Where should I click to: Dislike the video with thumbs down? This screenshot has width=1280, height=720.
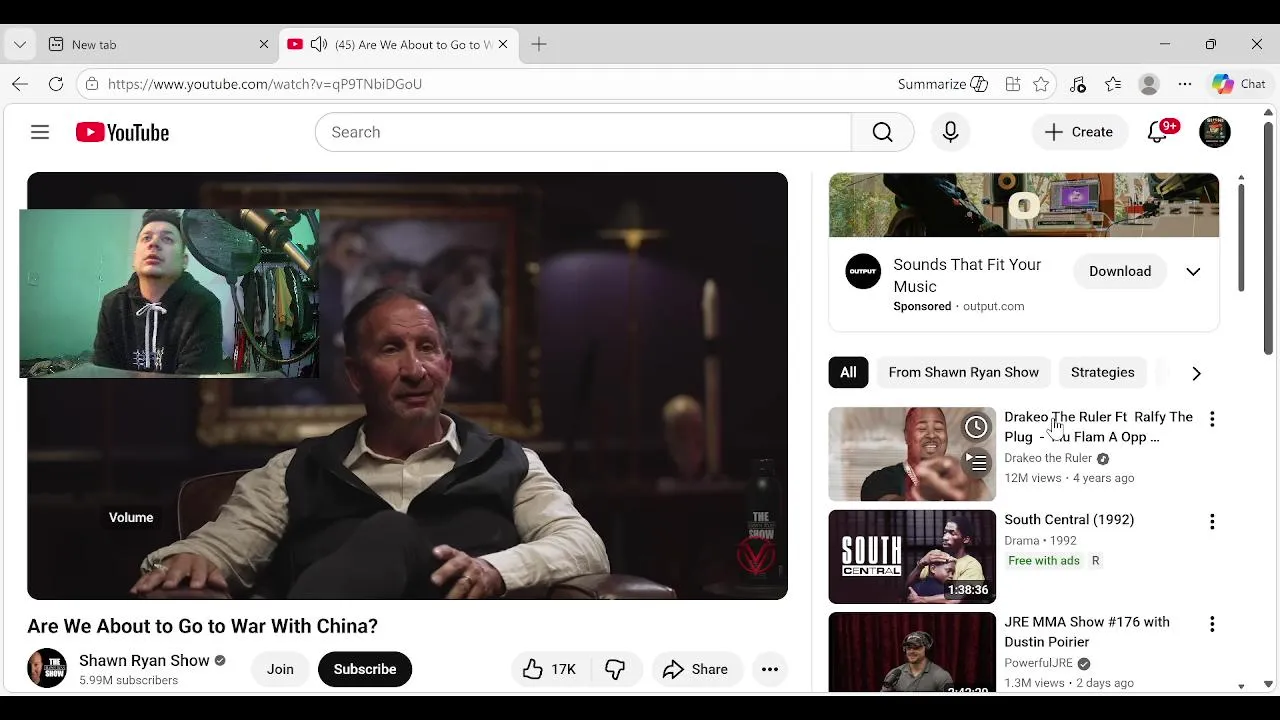pos(615,669)
